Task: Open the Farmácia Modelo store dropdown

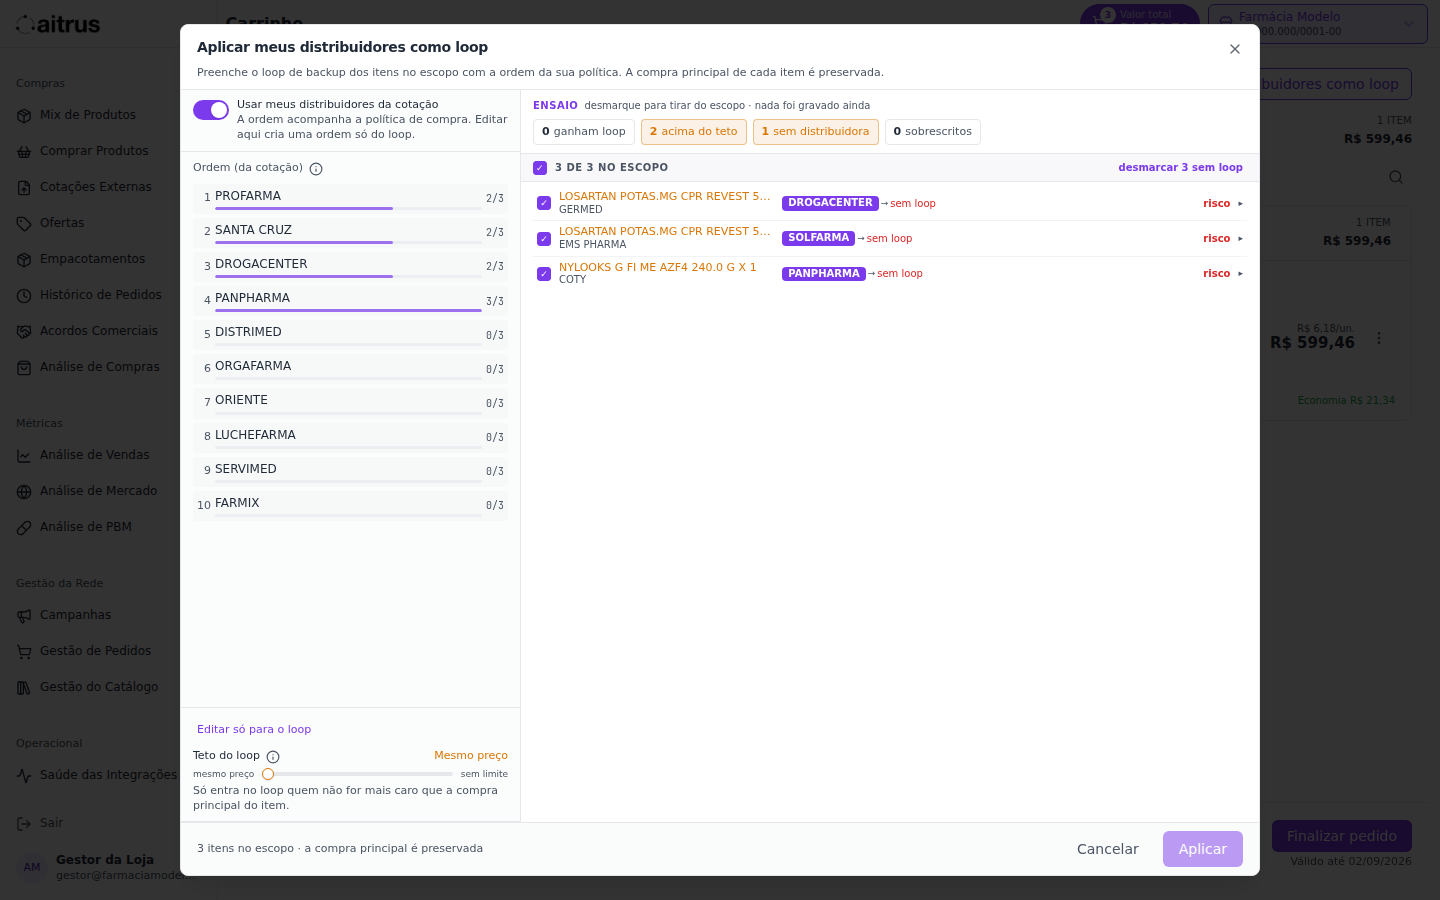Action: [1318, 24]
